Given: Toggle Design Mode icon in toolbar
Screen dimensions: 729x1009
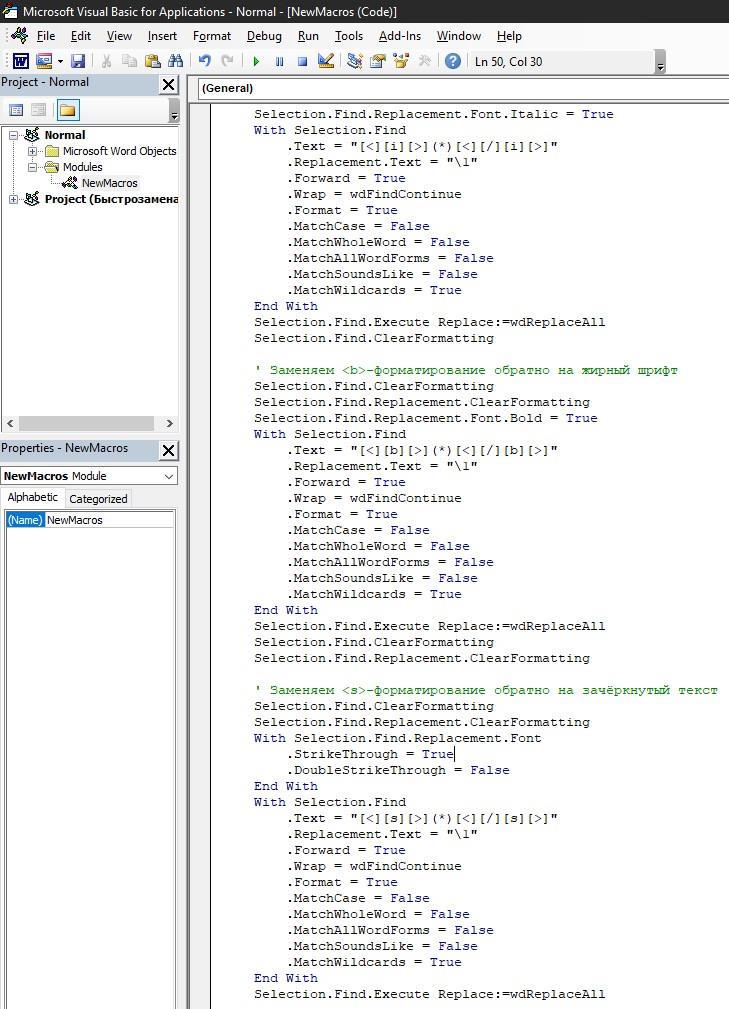Looking at the screenshot, I should 325,61.
